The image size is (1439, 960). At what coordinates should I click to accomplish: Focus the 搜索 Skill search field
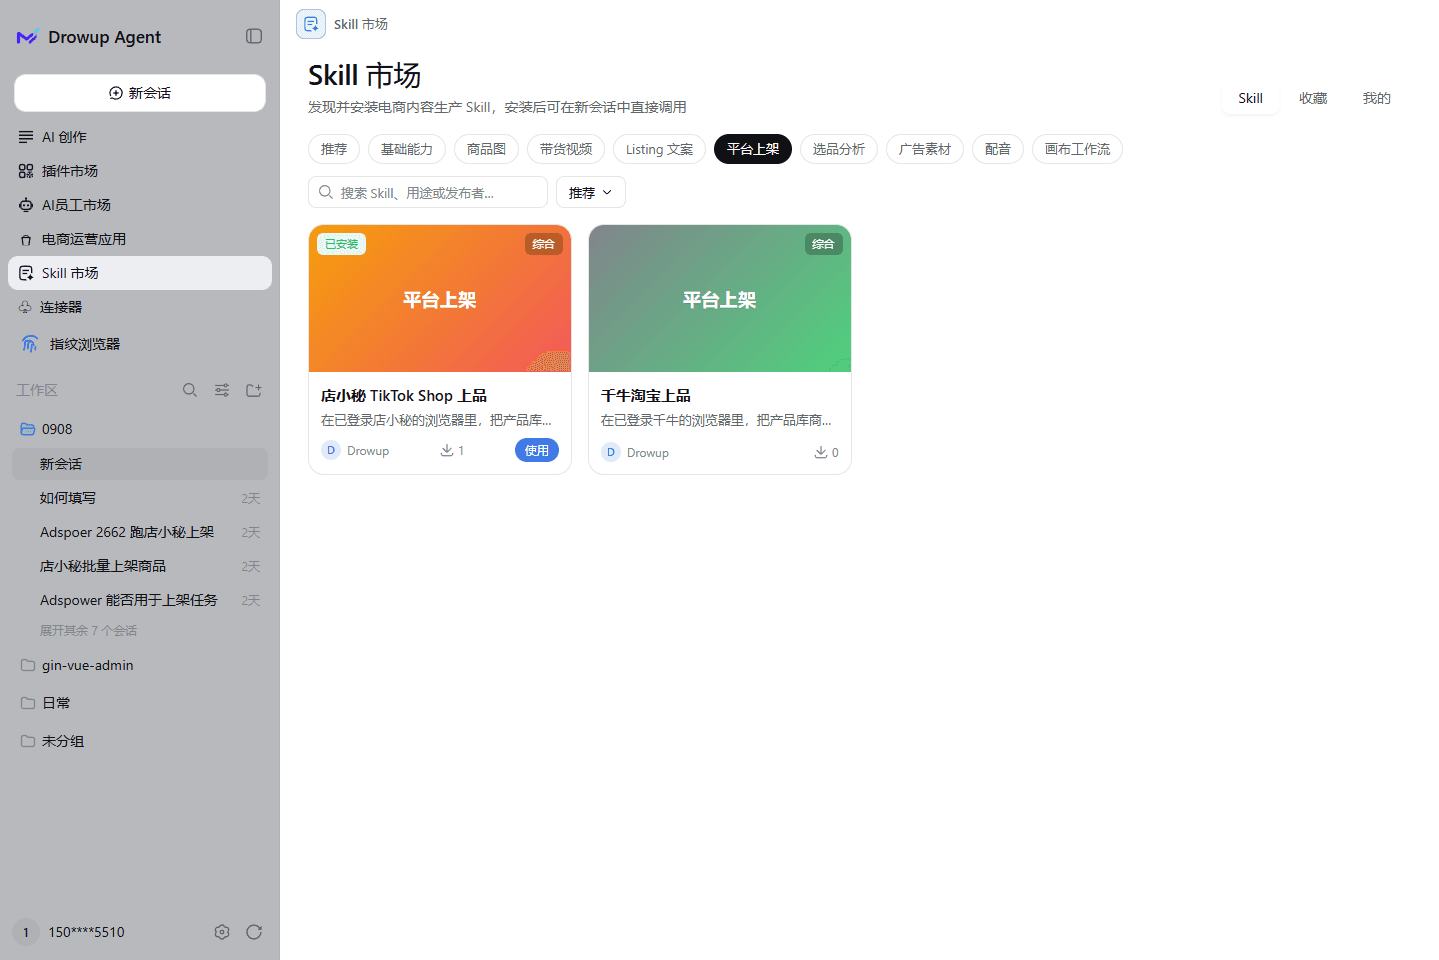coord(428,192)
